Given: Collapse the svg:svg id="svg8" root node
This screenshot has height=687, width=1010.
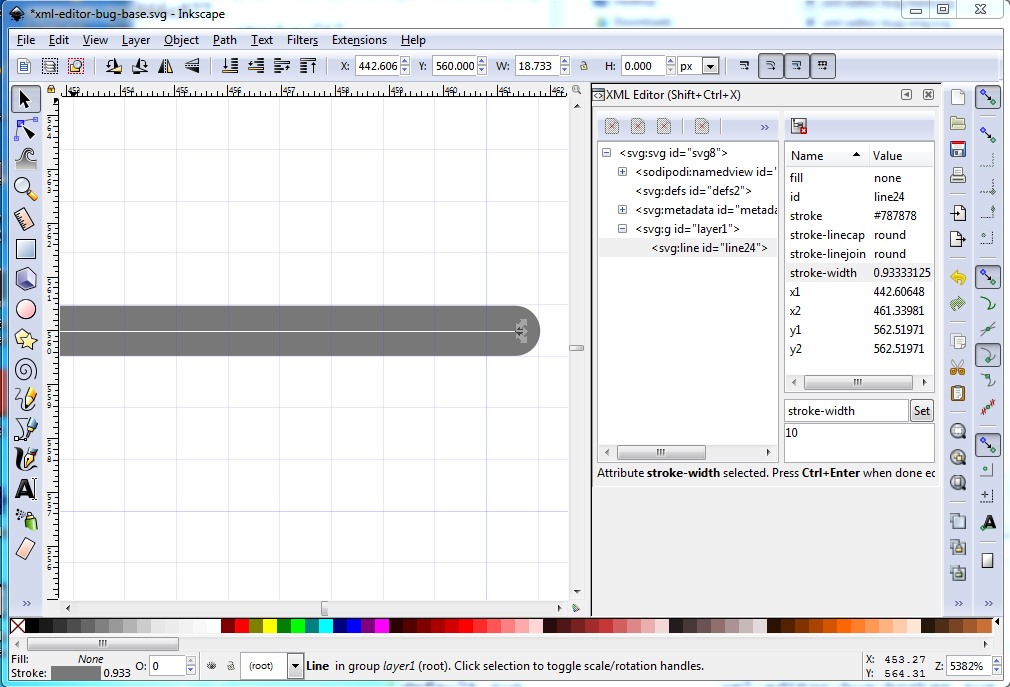Looking at the screenshot, I should [606, 153].
